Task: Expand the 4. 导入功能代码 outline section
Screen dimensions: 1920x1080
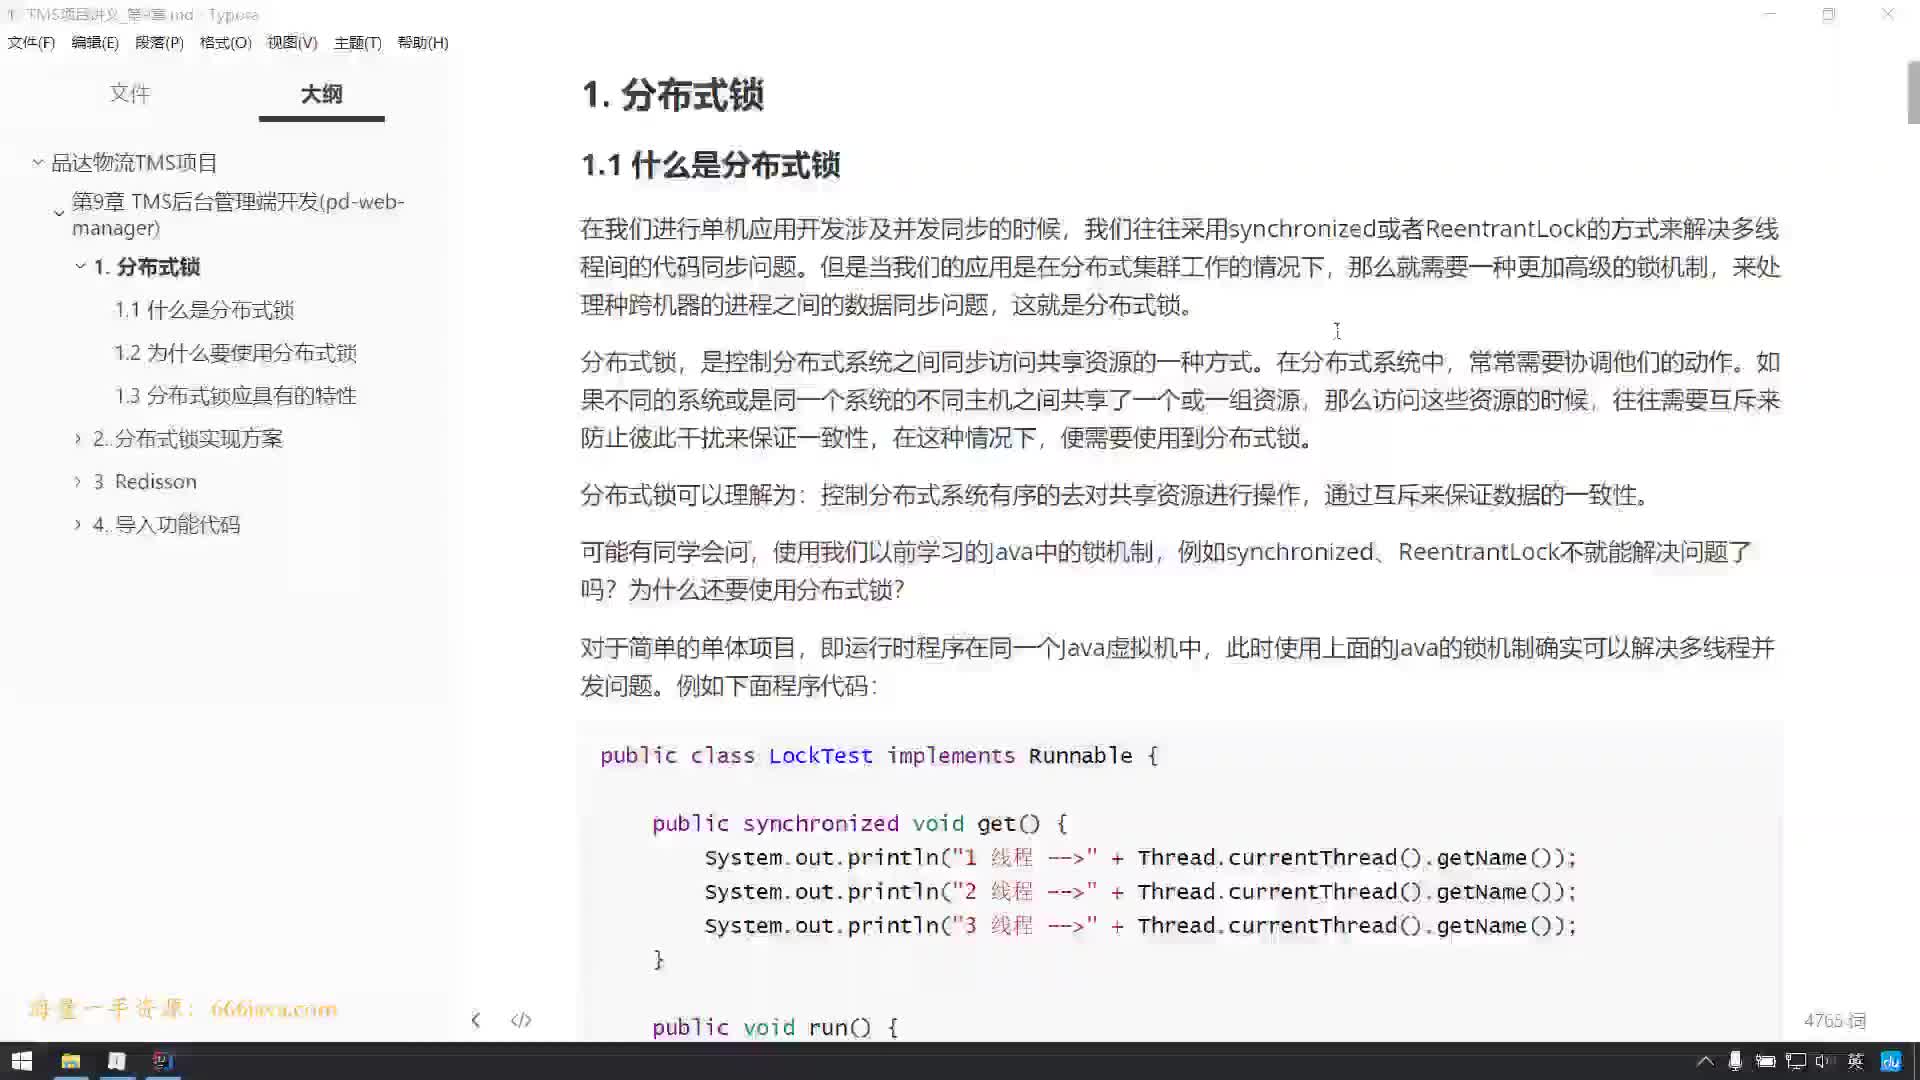Action: point(78,524)
